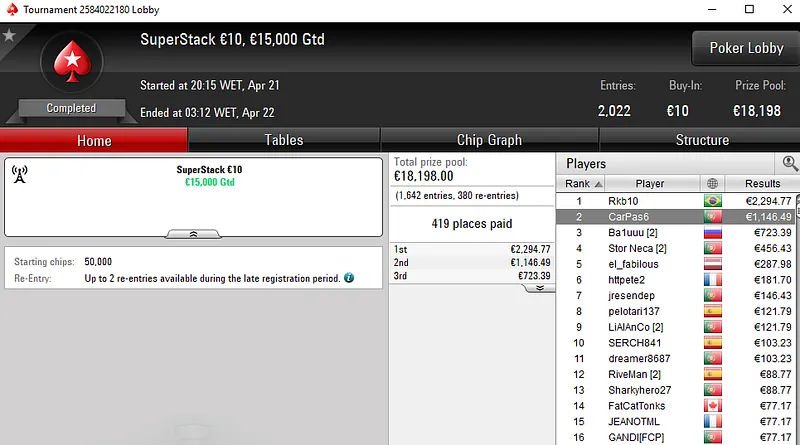
Task: Click Ba1uuu's Russia flag icon
Action: (x=712, y=233)
